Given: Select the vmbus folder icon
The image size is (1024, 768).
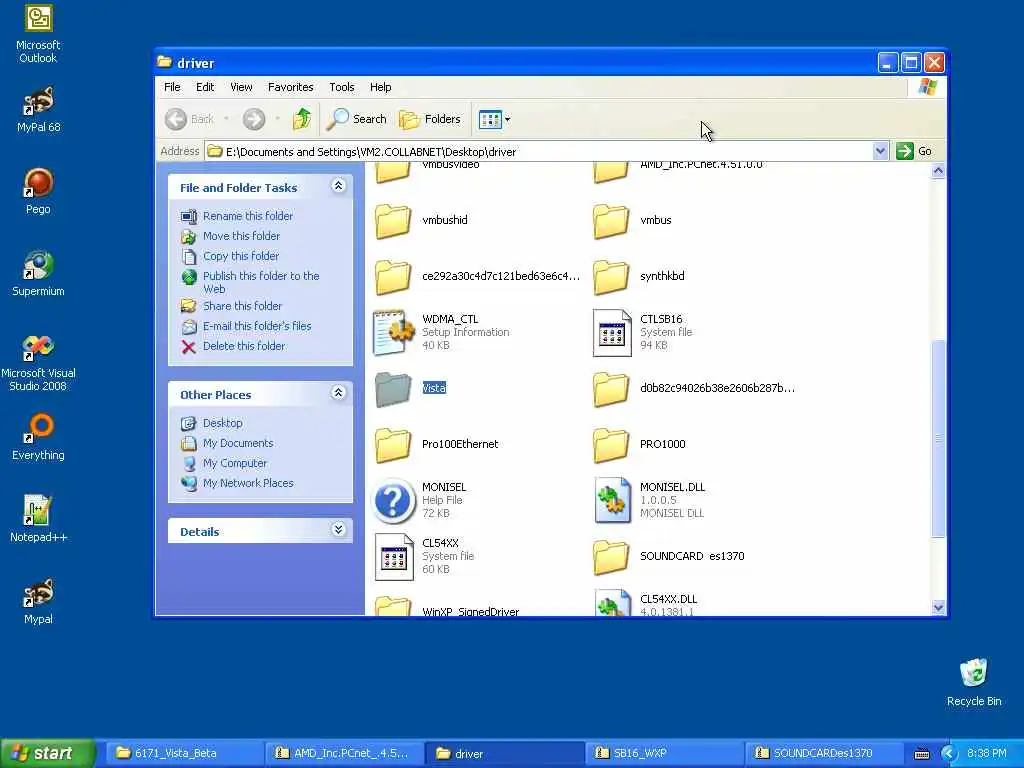Looking at the screenshot, I should [x=611, y=221].
